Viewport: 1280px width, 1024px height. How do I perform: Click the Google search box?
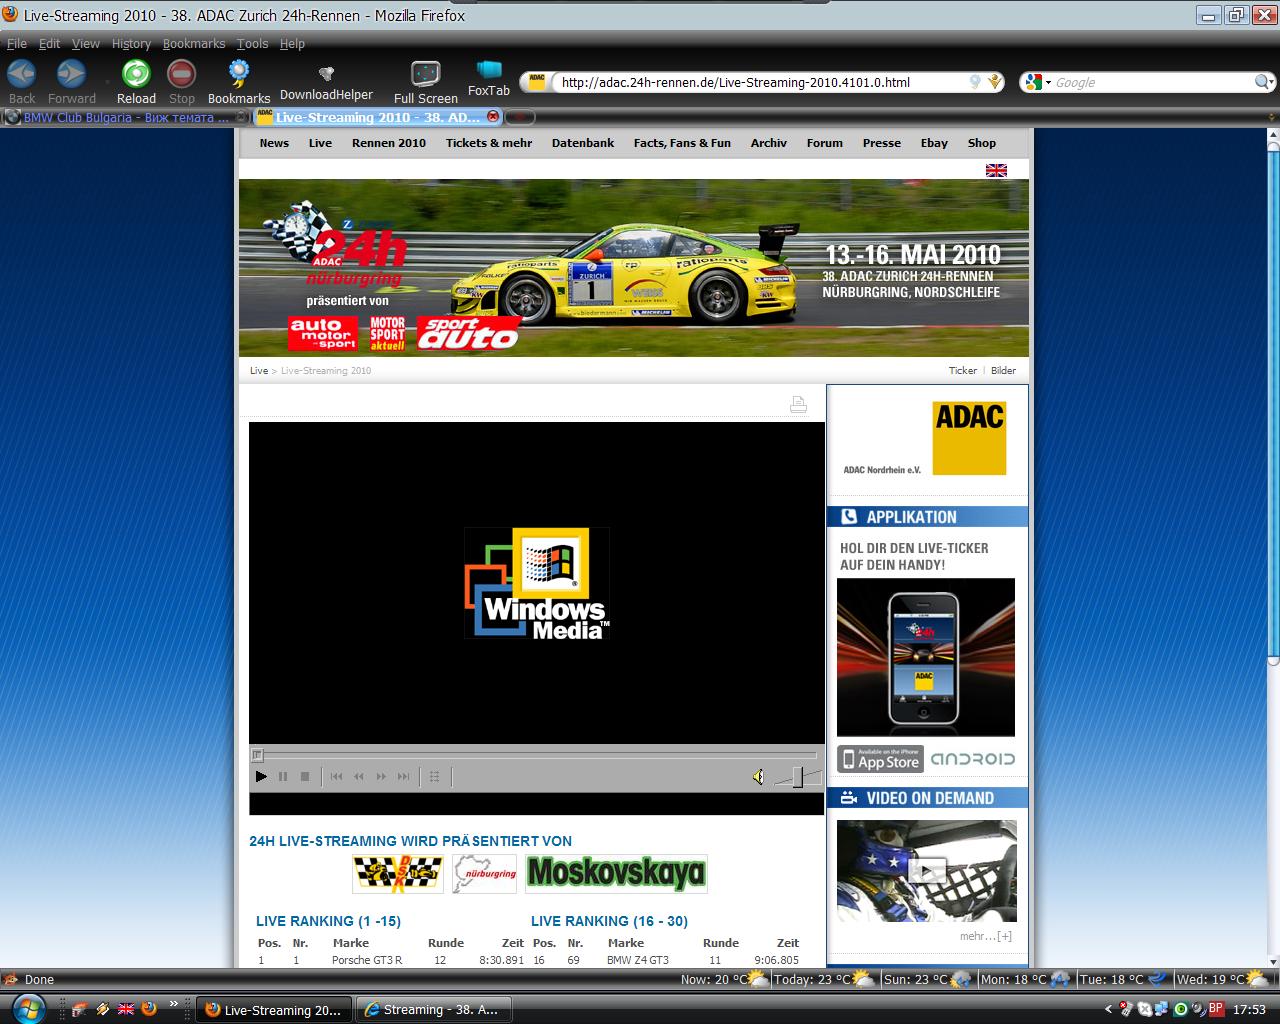tap(1152, 82)
